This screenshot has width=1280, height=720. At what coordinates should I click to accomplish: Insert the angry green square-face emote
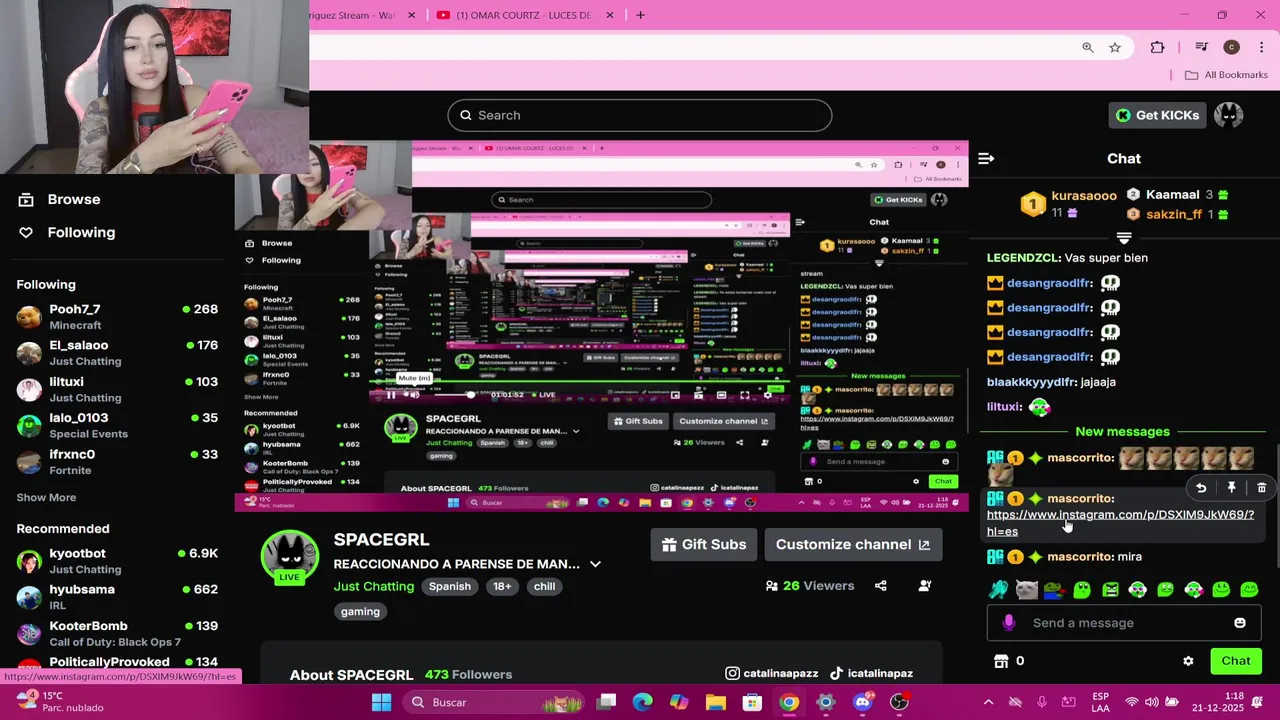pyautogui.click(x=1110, y=590)
